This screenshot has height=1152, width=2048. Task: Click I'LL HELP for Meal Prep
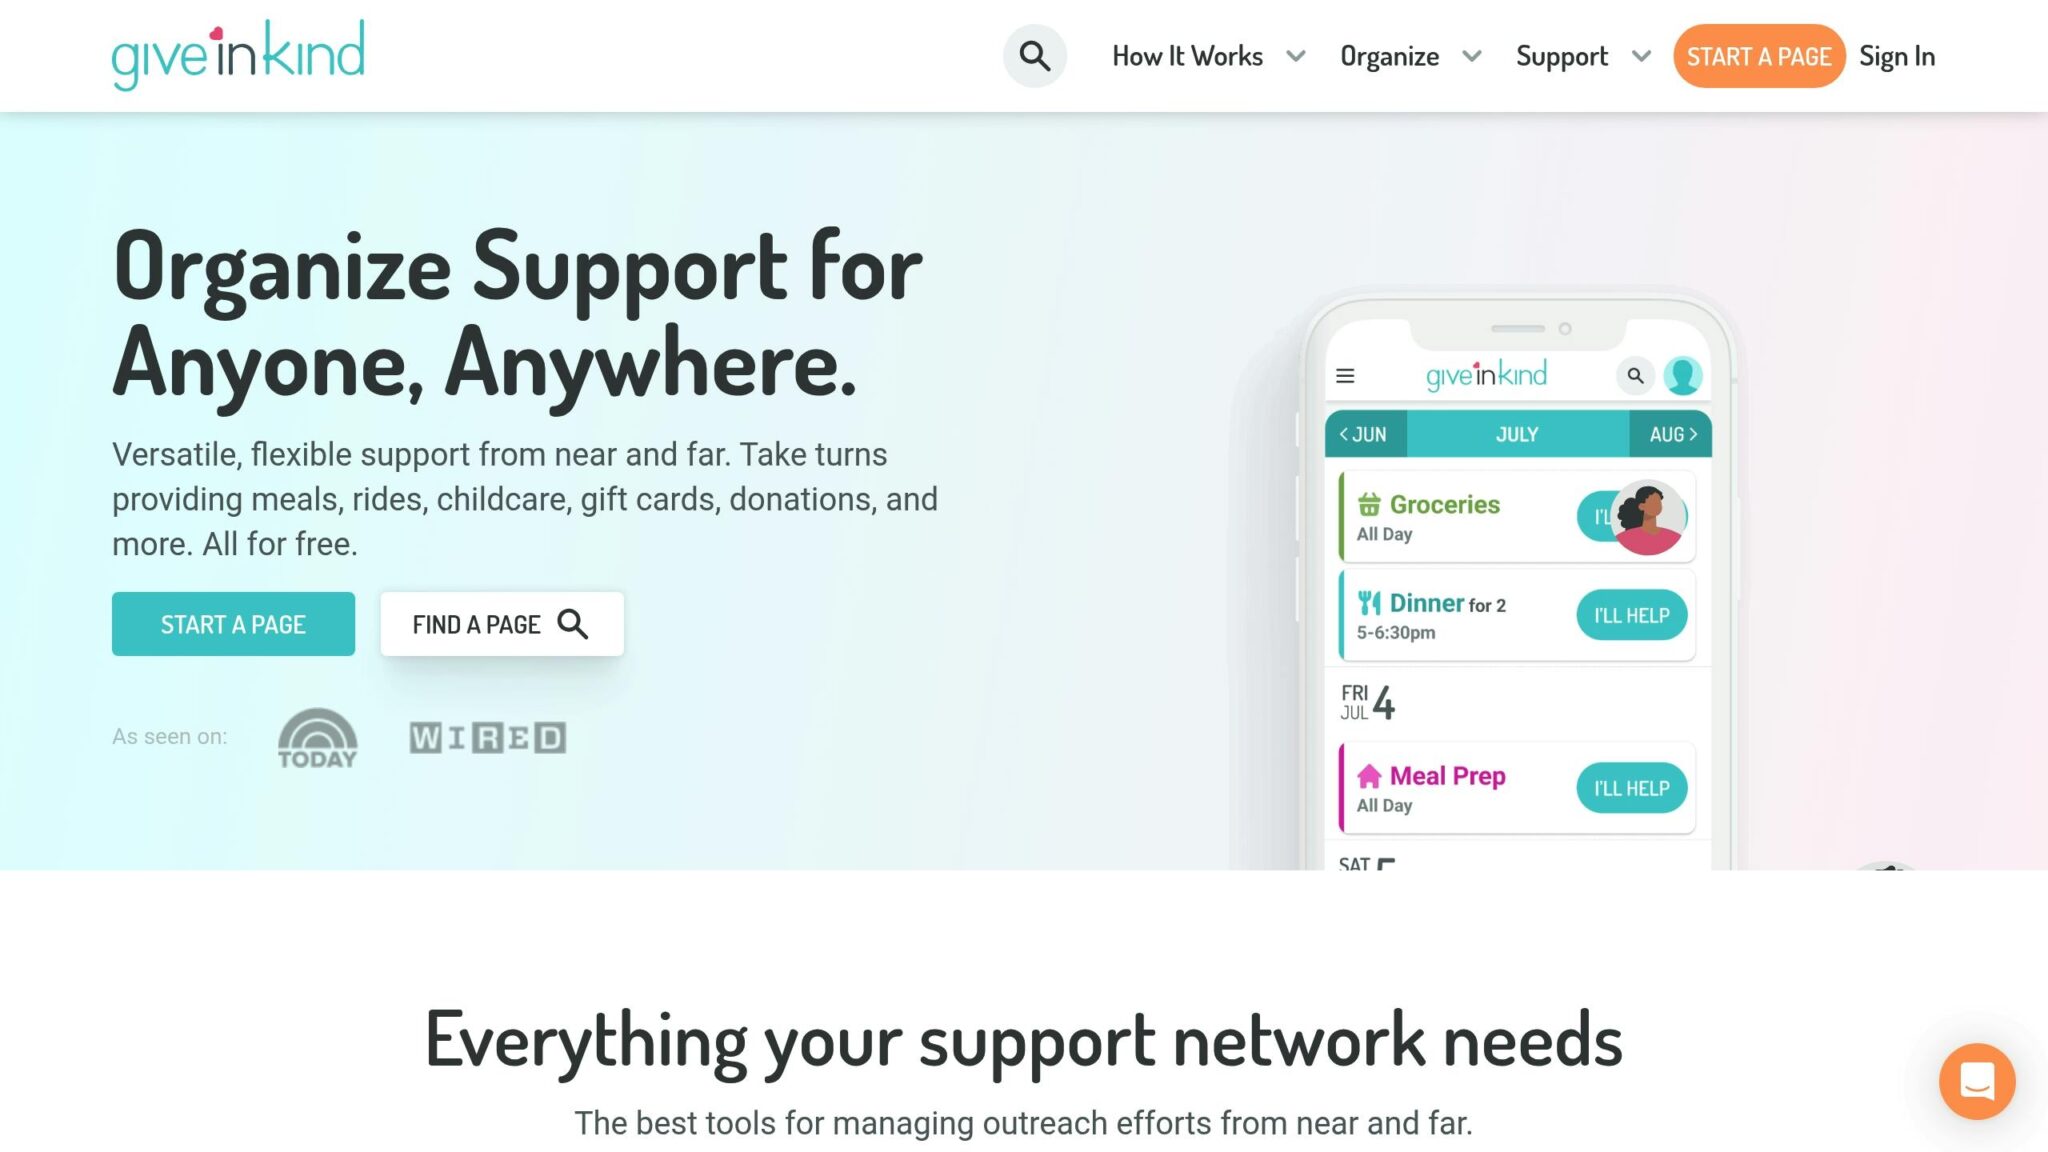(x=1631, y=788)
